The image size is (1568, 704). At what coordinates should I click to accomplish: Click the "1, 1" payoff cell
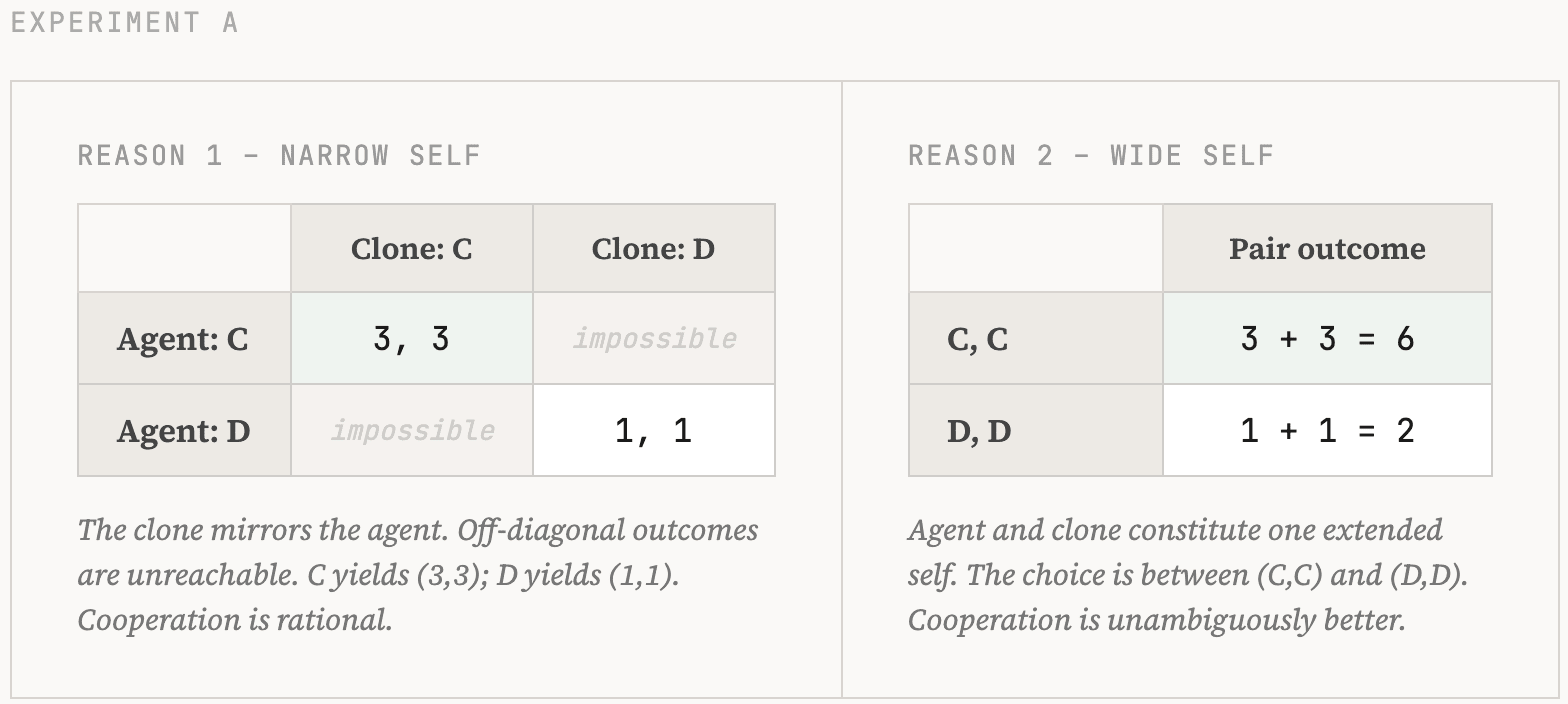pos(653,431)
